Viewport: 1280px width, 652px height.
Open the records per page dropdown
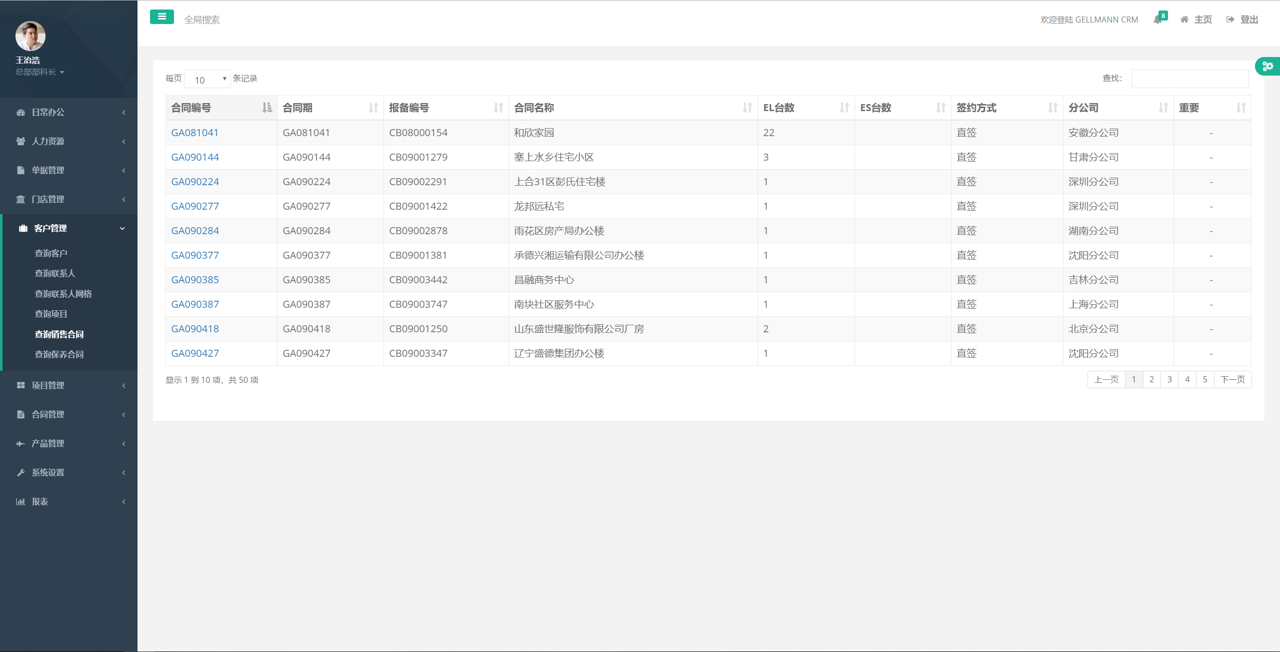[208, 79]
